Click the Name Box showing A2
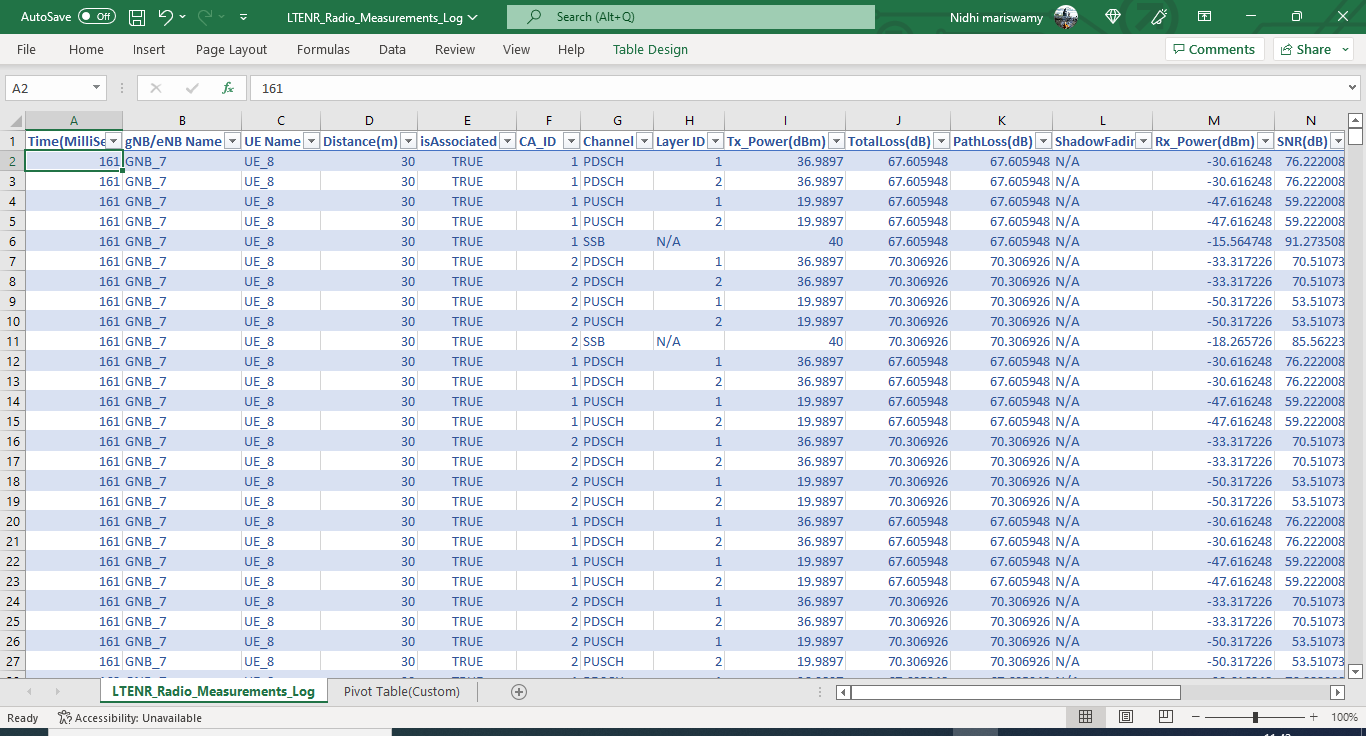 tap(47, 88)
